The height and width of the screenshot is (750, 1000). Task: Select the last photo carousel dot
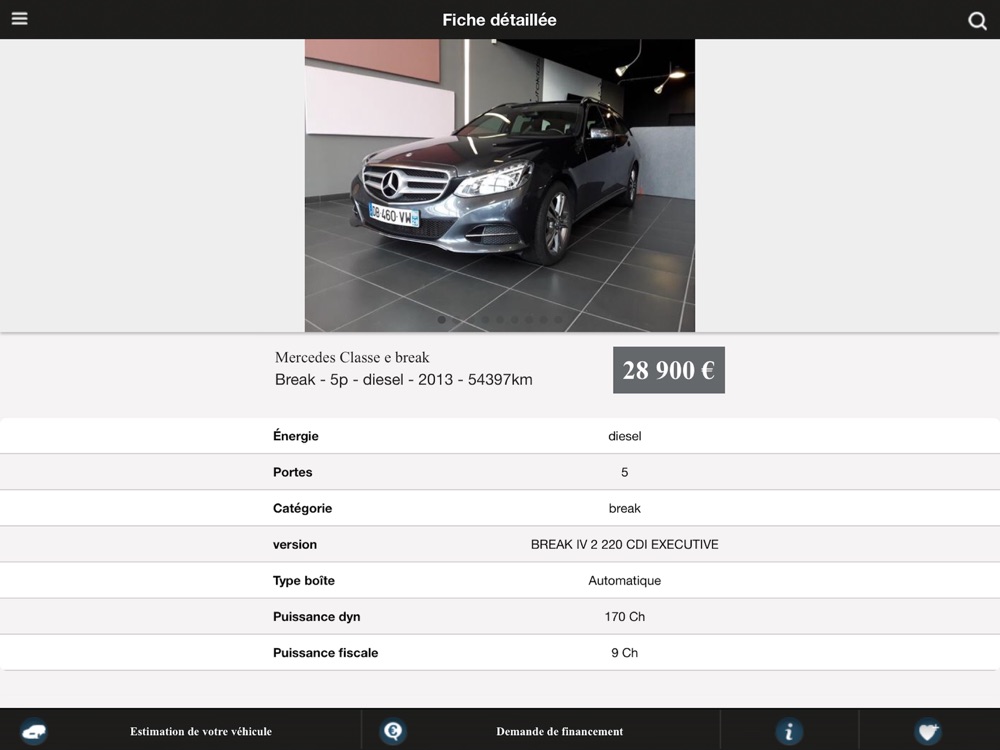pyautogui.click(x=558, y=320)
